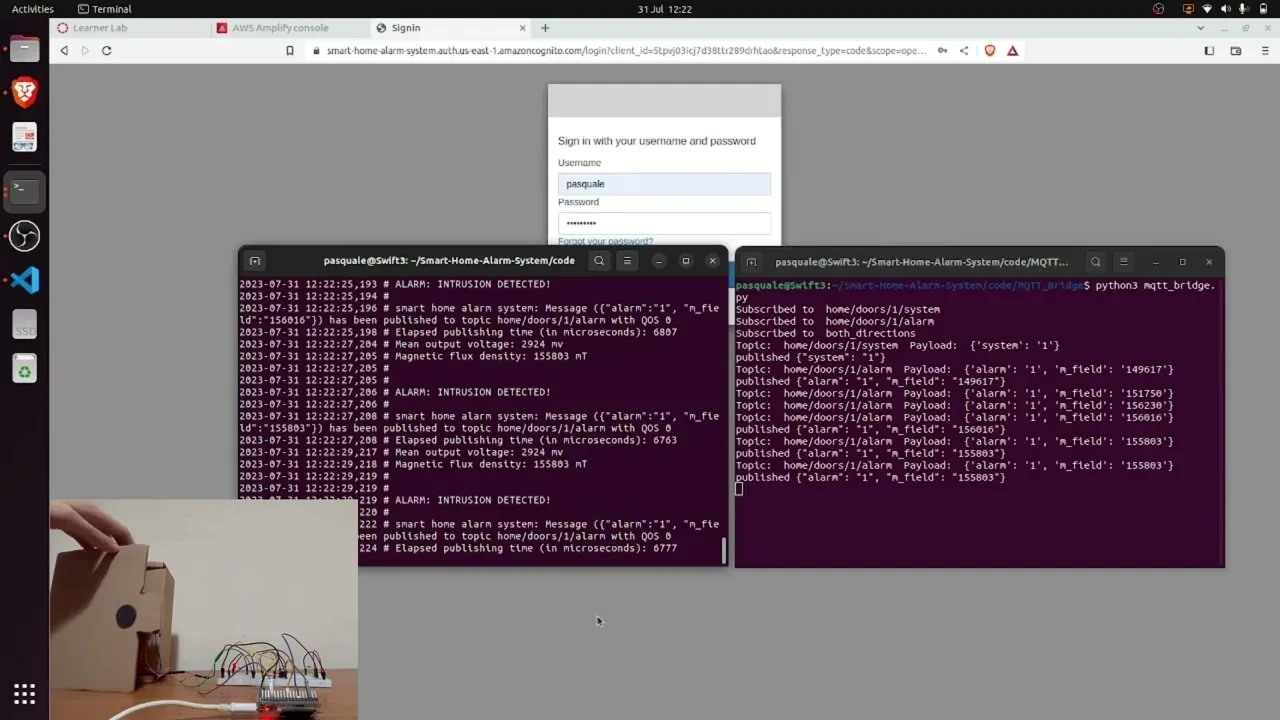Viewport: 1280px width, 720px height.
Task: Click 'Magnetic flux density: 155803 mT' first occurrence
Action: (x=491, y=356)
